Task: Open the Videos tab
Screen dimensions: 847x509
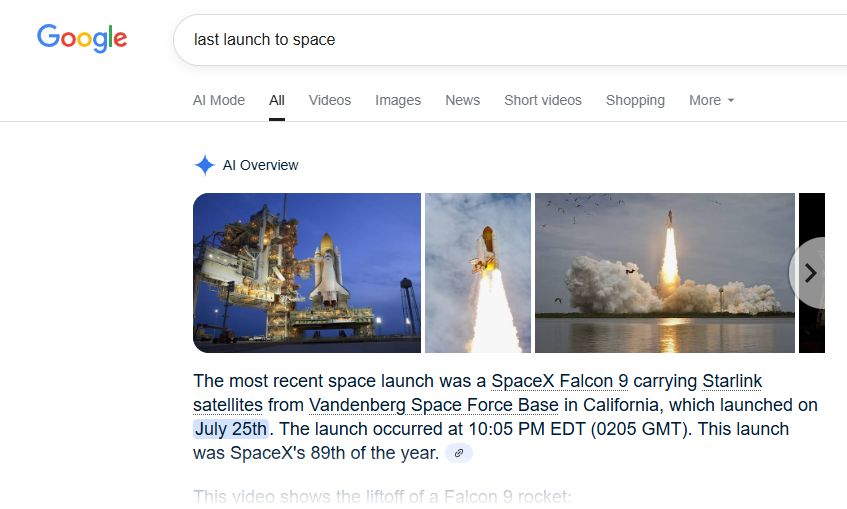Action: pos(330,101)
